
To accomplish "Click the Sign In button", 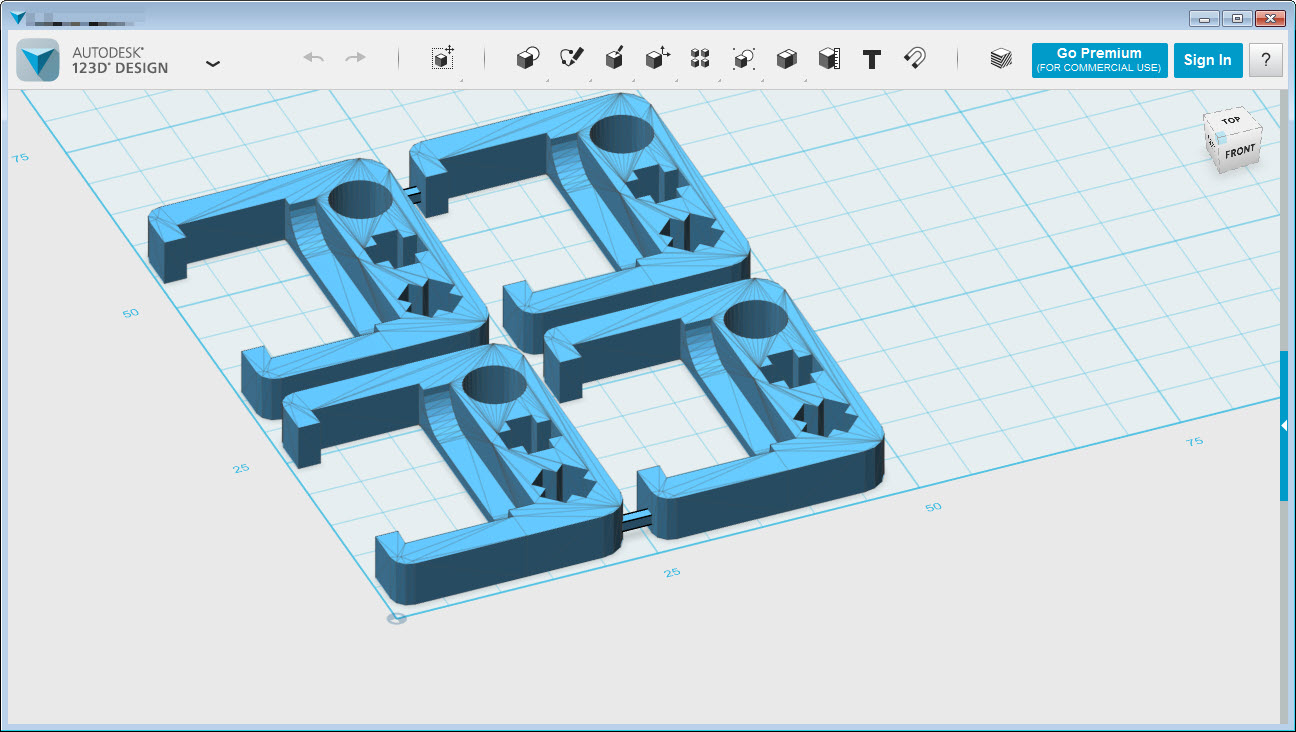I will click(x=1207, y=60).
